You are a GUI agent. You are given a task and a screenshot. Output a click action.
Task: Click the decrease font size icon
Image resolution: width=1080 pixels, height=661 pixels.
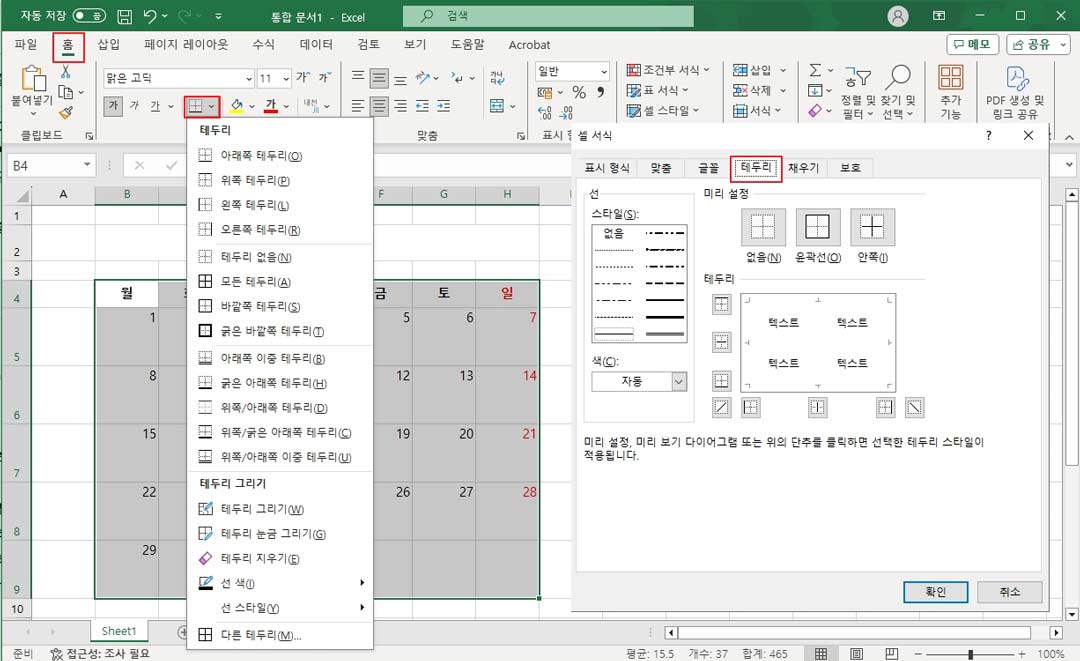[324, 77]
